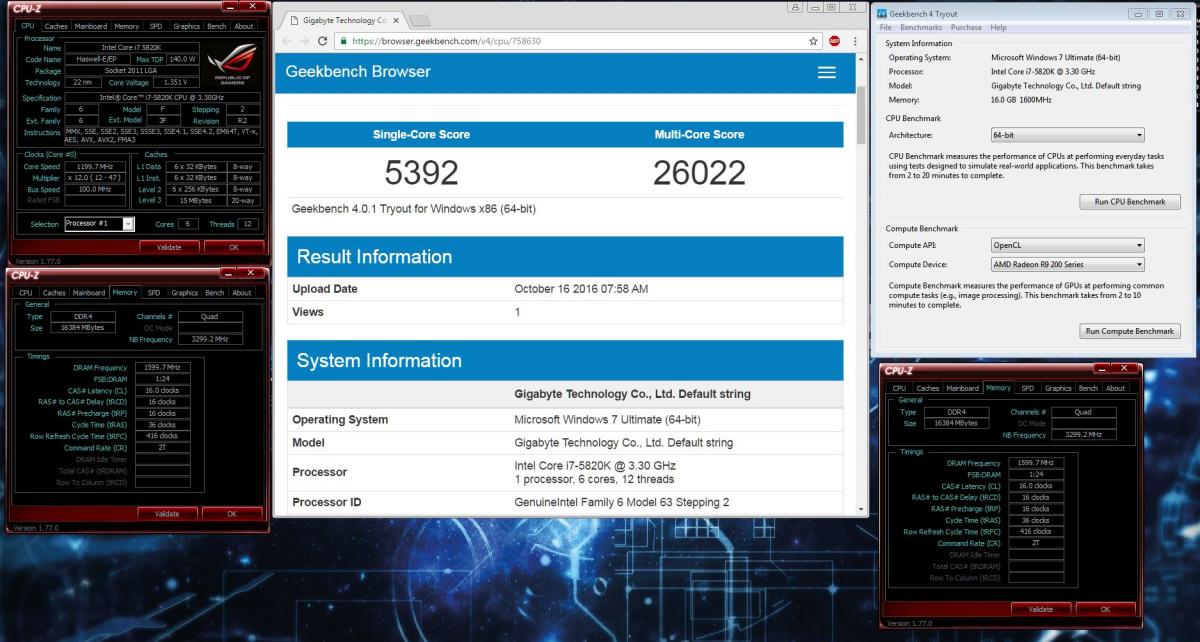Viewport: 1200px width, 642px height.
Task: Click the Geekbench page vertical scrollbar thumb
Action: click(x=862, y=115)
